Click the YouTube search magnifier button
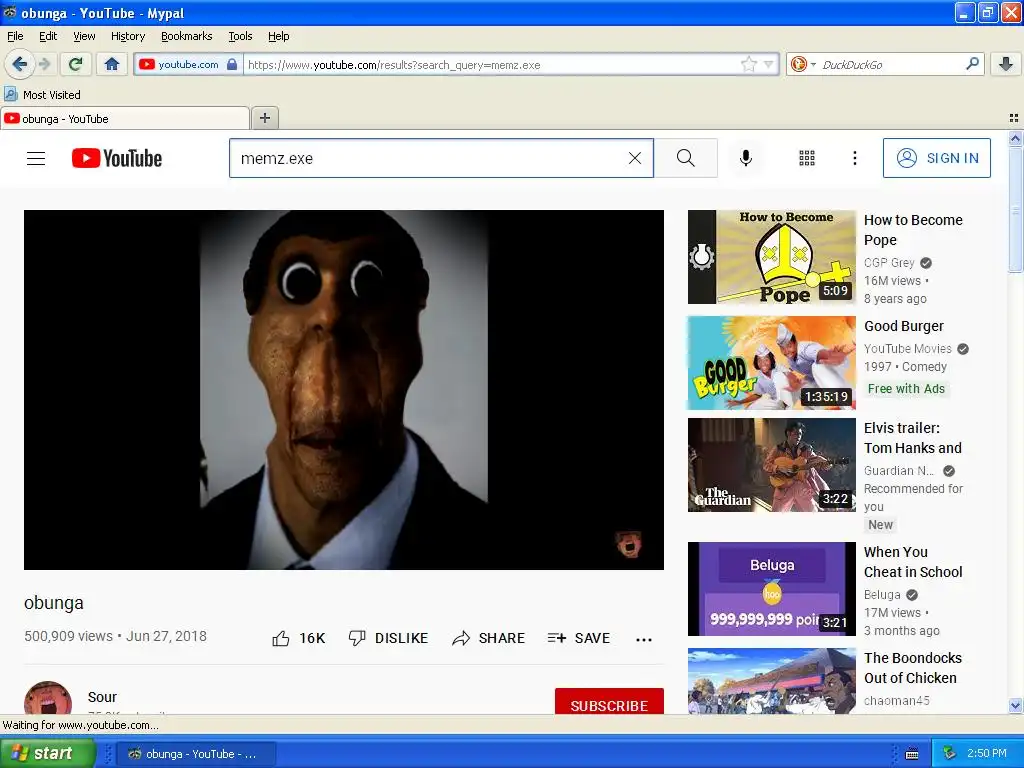The height and width of the screenshot is (768, 1024). click(x=686, y=158)
